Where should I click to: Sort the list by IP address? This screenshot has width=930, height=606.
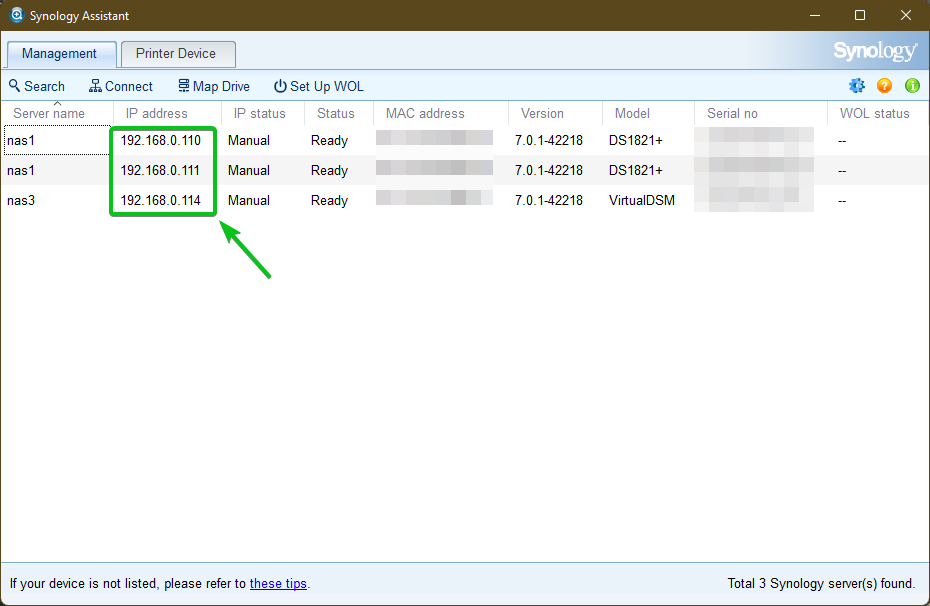pos(156,113)
